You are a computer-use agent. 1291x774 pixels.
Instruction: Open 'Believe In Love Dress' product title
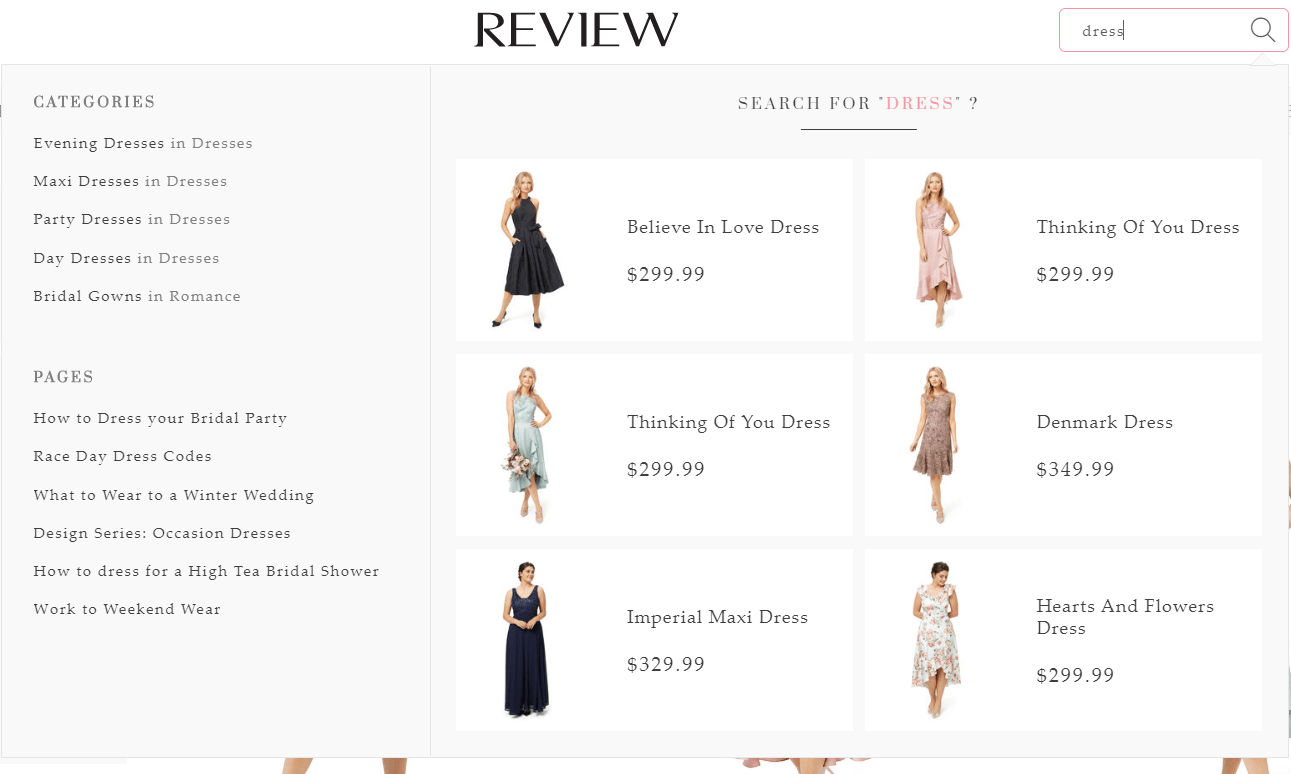pyautogui.click(x=723, y=227)
